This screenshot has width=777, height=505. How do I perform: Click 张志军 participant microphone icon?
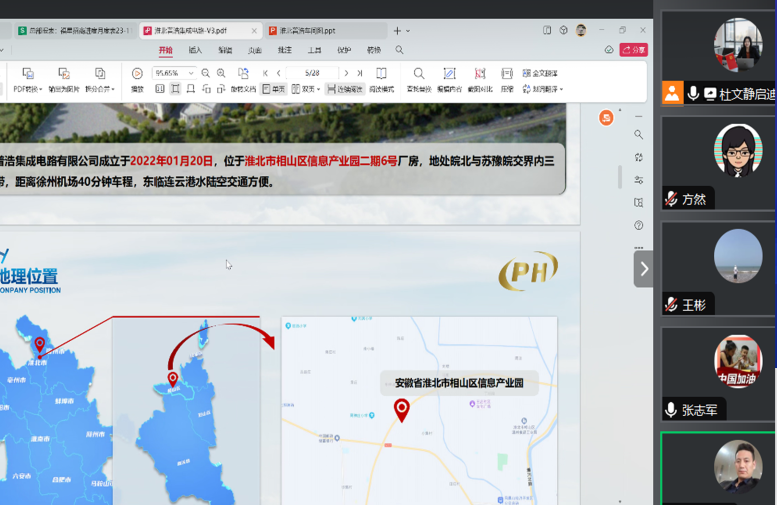click(671, 410)
